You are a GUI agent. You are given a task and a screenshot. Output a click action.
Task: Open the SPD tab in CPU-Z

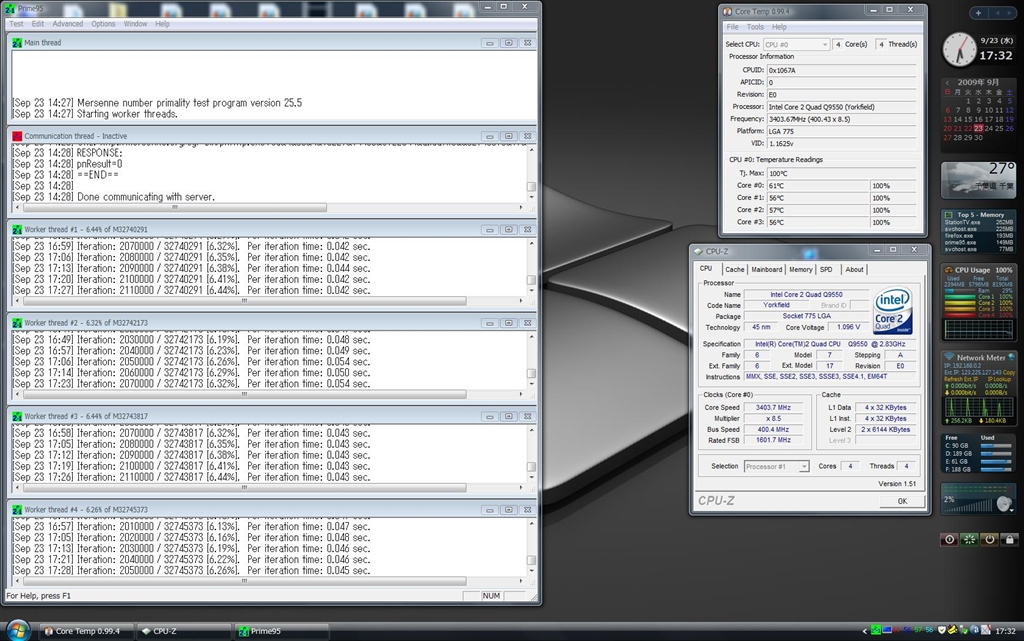tap(826, 269)
